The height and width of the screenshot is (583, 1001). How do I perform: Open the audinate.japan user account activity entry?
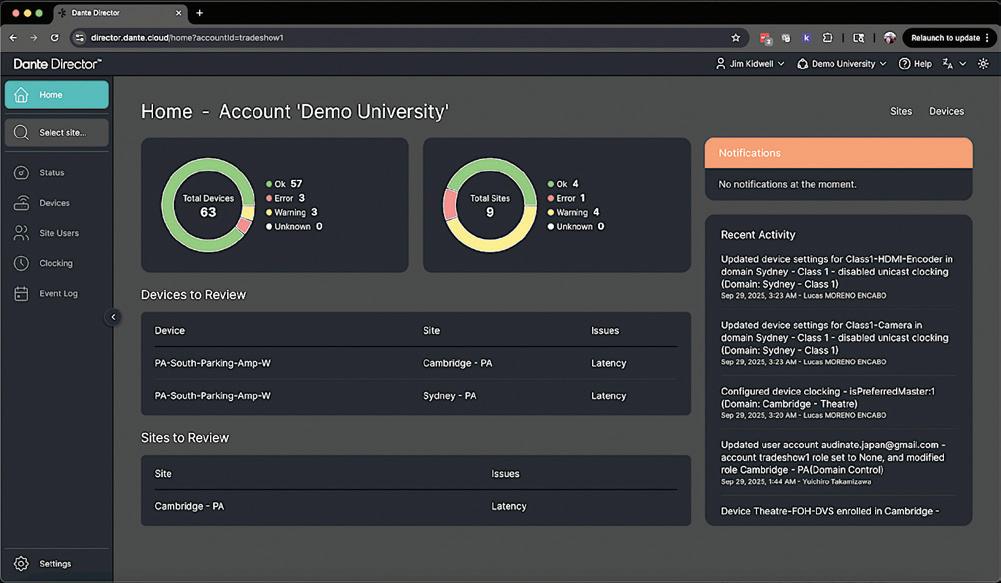point(833,462)
